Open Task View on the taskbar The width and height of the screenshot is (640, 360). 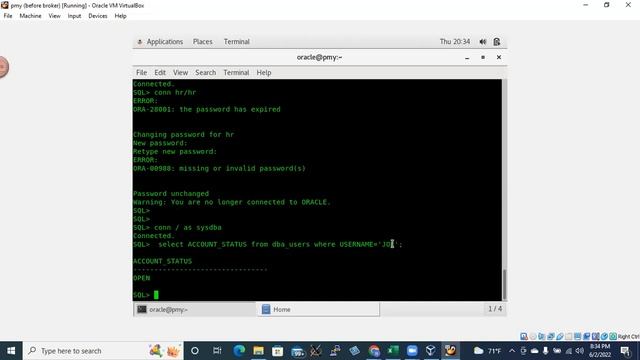click(x=217, y=351)
